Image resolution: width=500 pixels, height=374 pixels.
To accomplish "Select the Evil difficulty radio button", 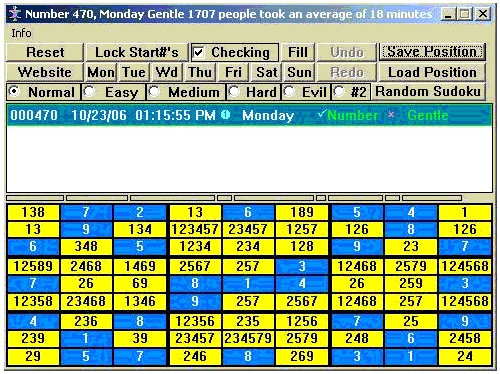I will (289, 92).
